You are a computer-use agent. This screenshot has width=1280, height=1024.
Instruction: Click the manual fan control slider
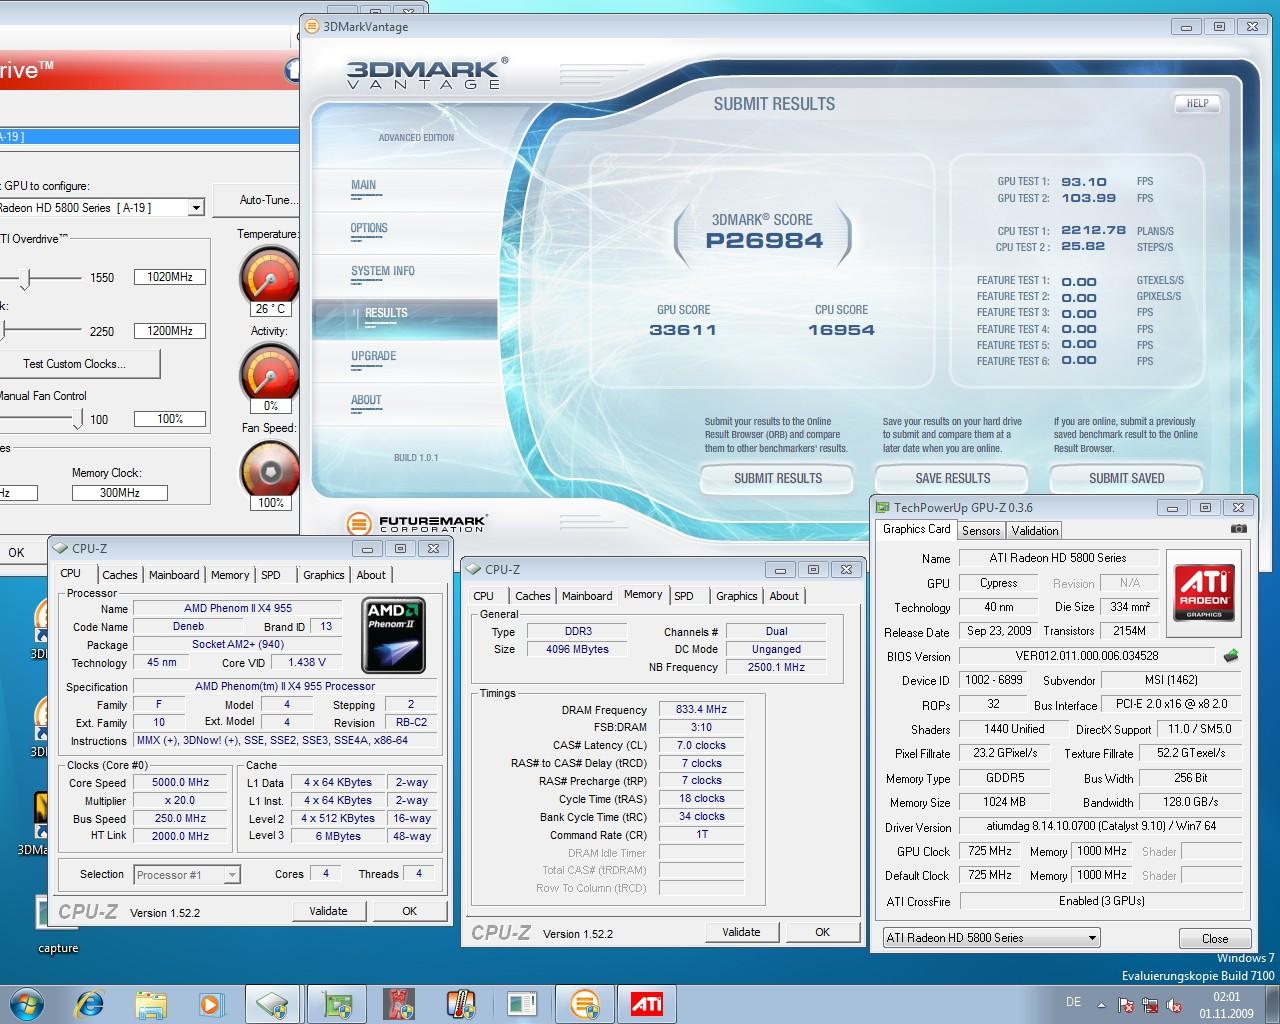click(x=78, y=419)
